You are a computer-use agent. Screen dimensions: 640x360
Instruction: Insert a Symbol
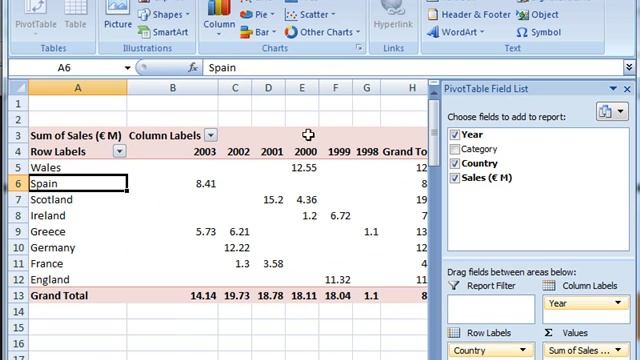pos(539,32)
